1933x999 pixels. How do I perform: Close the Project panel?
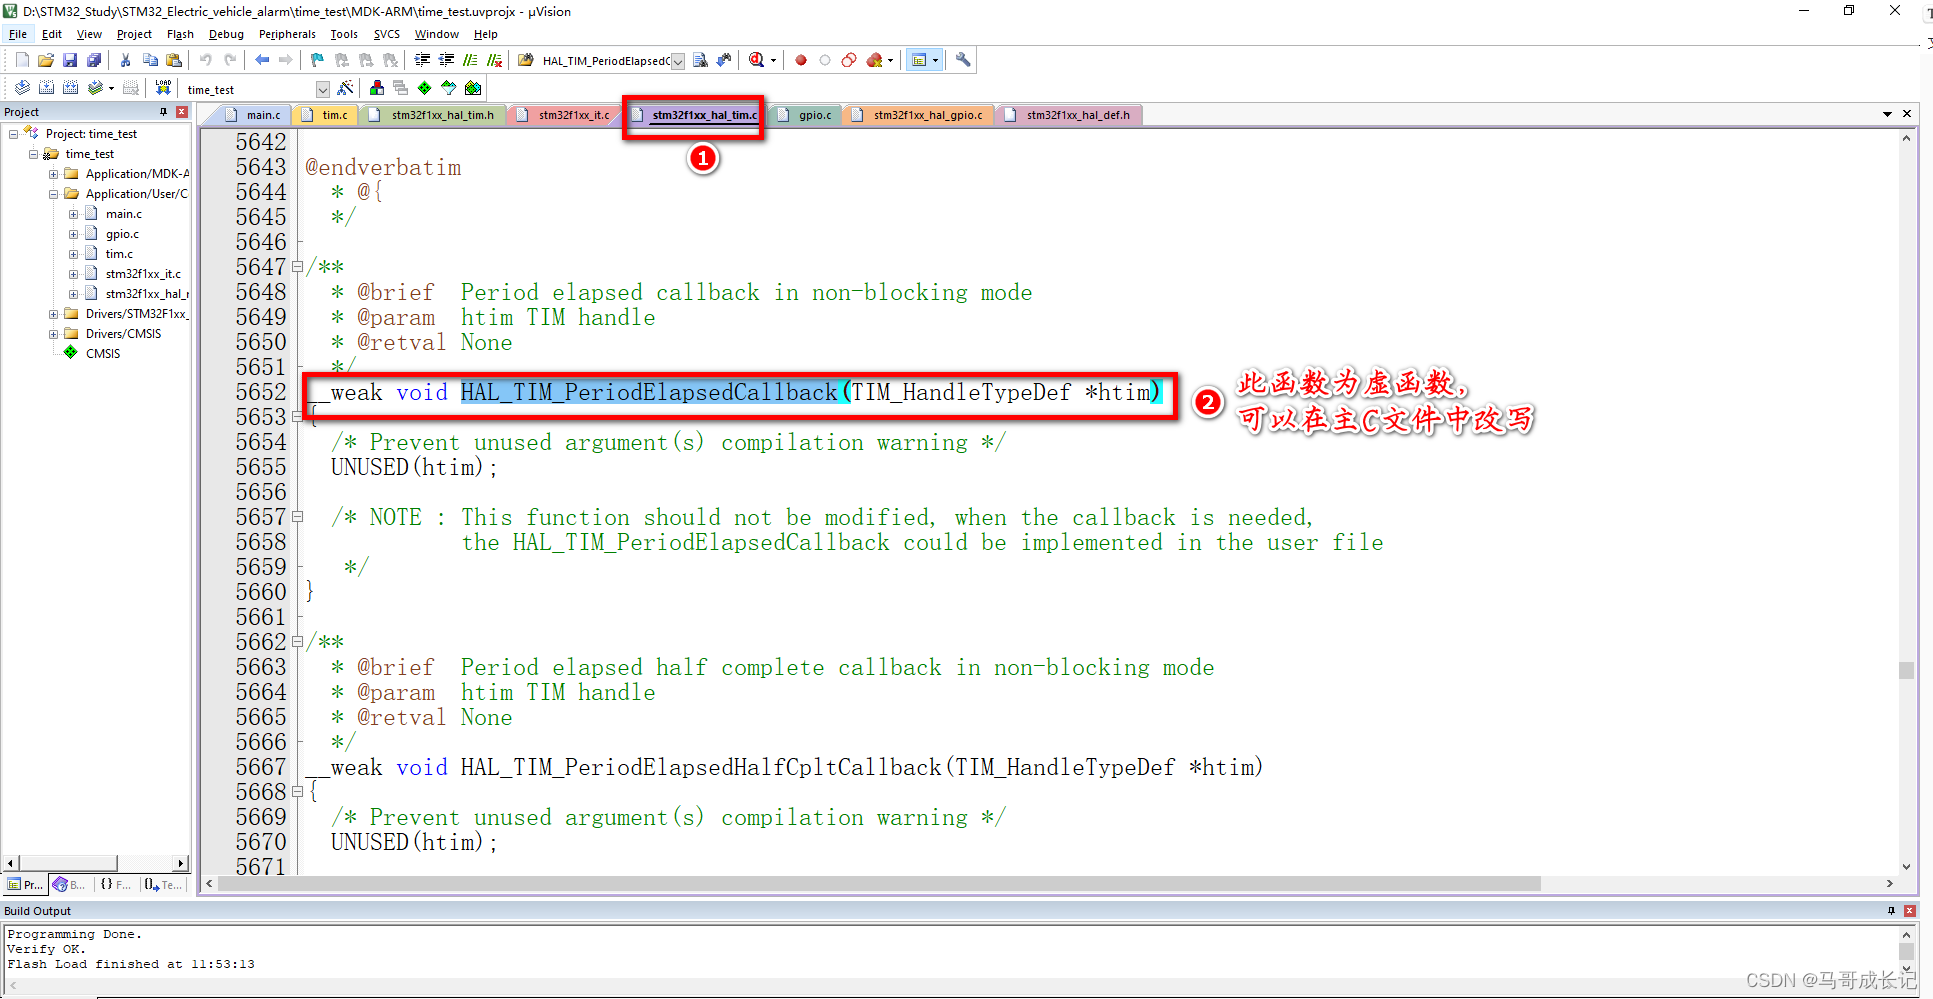coord(182,112)
